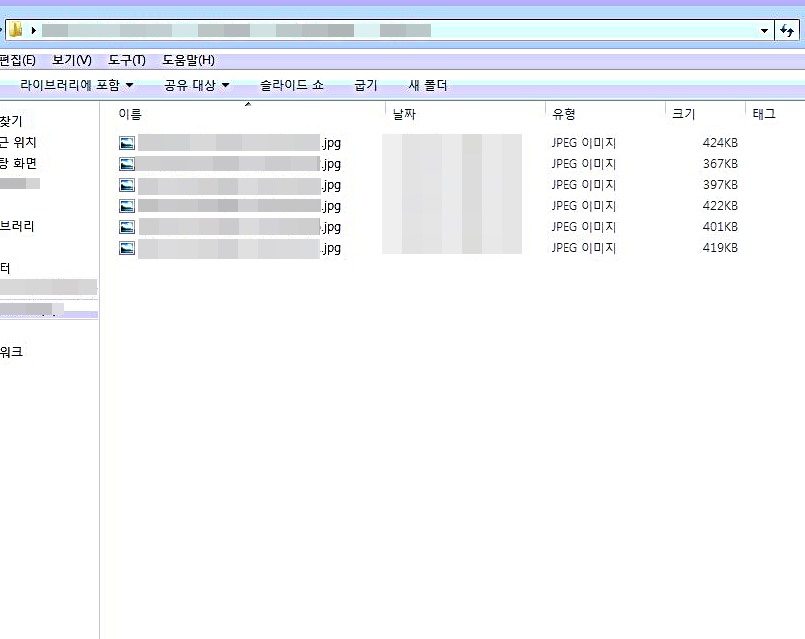Sort by 날짜 column header
Screen dimensions: 805x639
(x=404, y=114)
